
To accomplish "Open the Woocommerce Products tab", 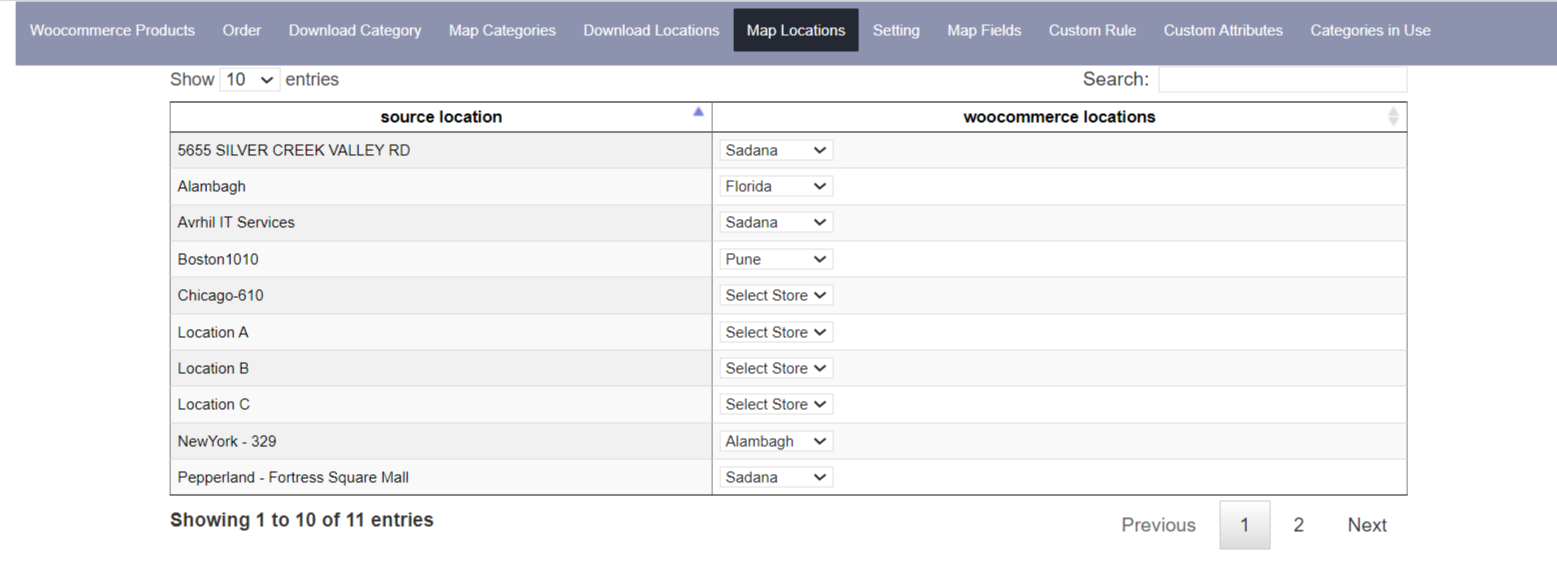I will coord(112,30).
